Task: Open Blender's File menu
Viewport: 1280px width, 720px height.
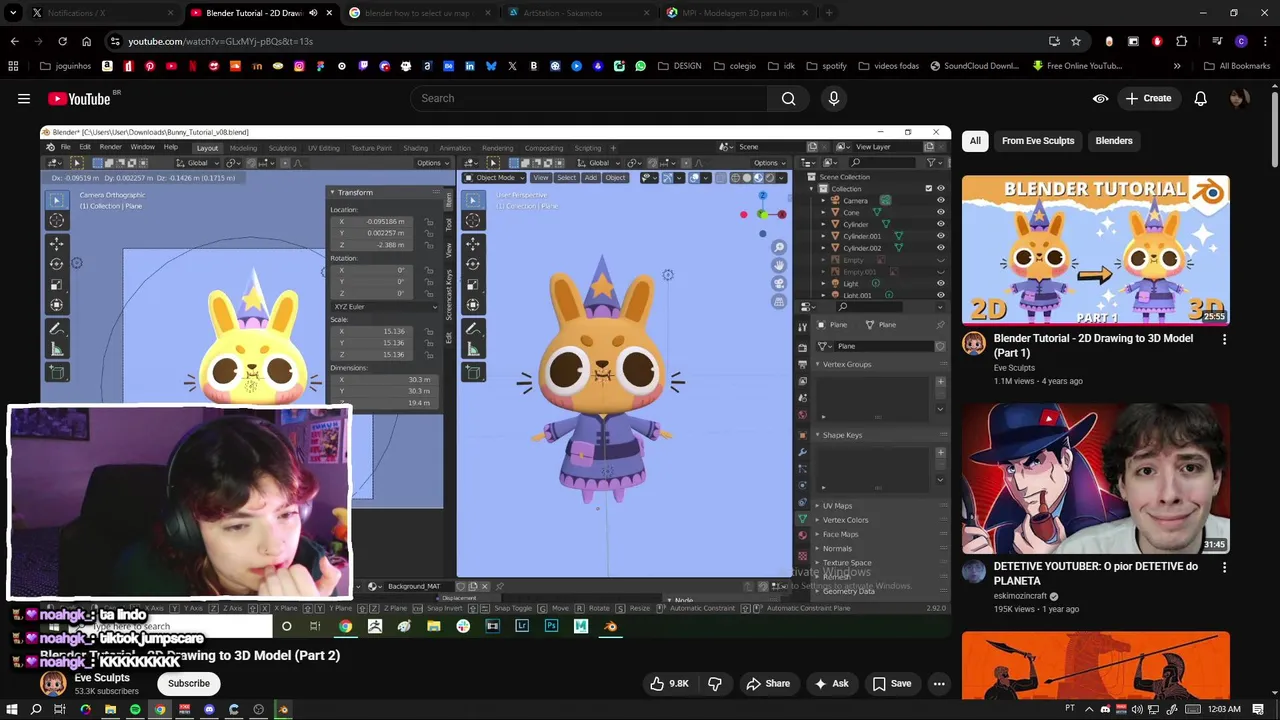Action: (66, 147)
